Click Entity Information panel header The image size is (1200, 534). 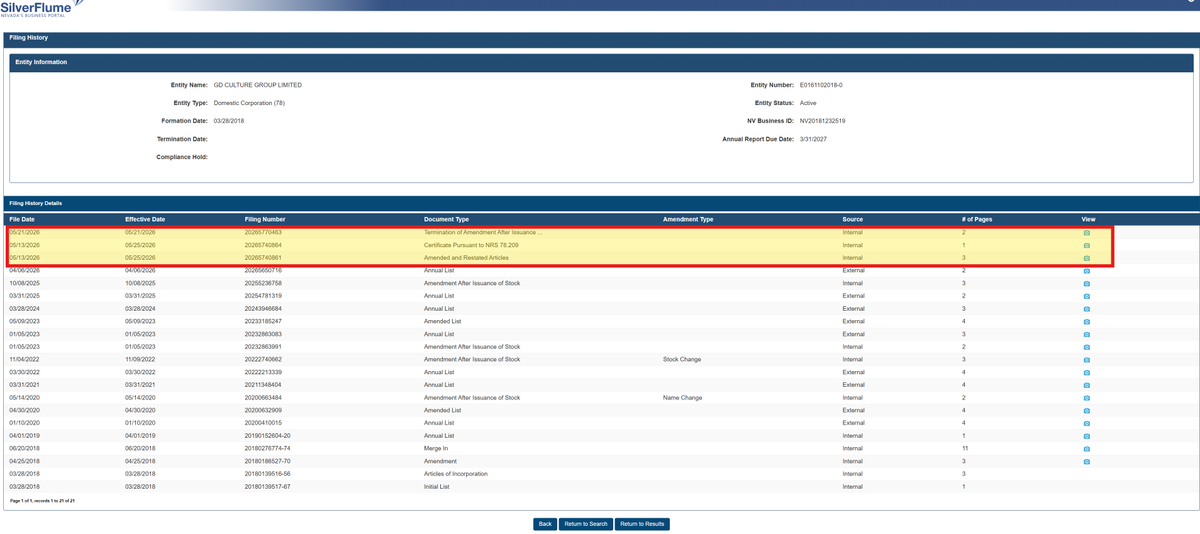pos(601,62)
